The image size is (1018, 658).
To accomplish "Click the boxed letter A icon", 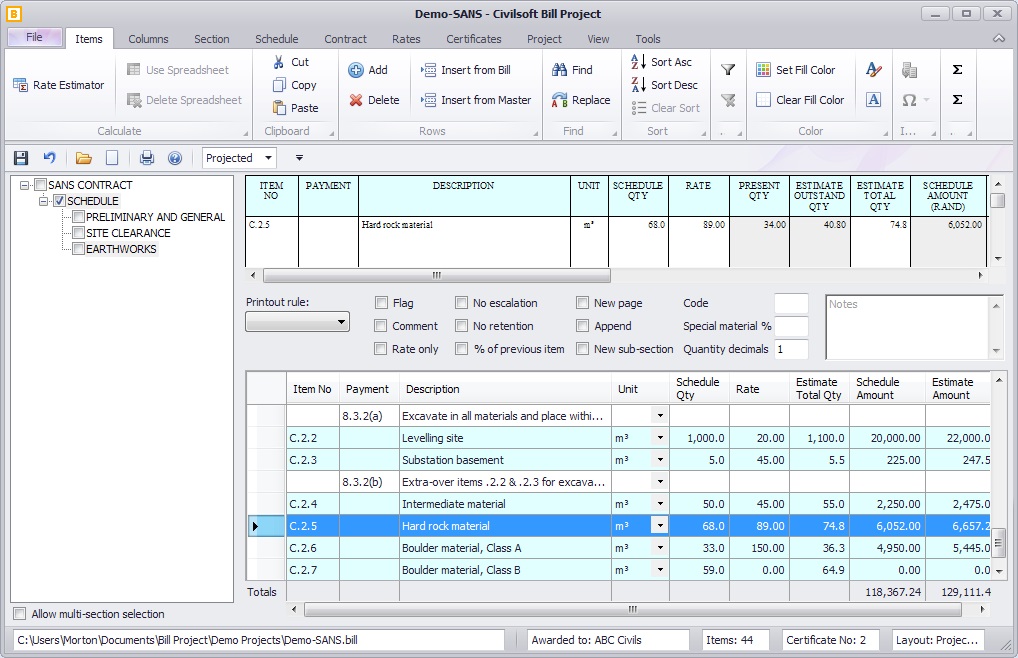I will [874, 99].
